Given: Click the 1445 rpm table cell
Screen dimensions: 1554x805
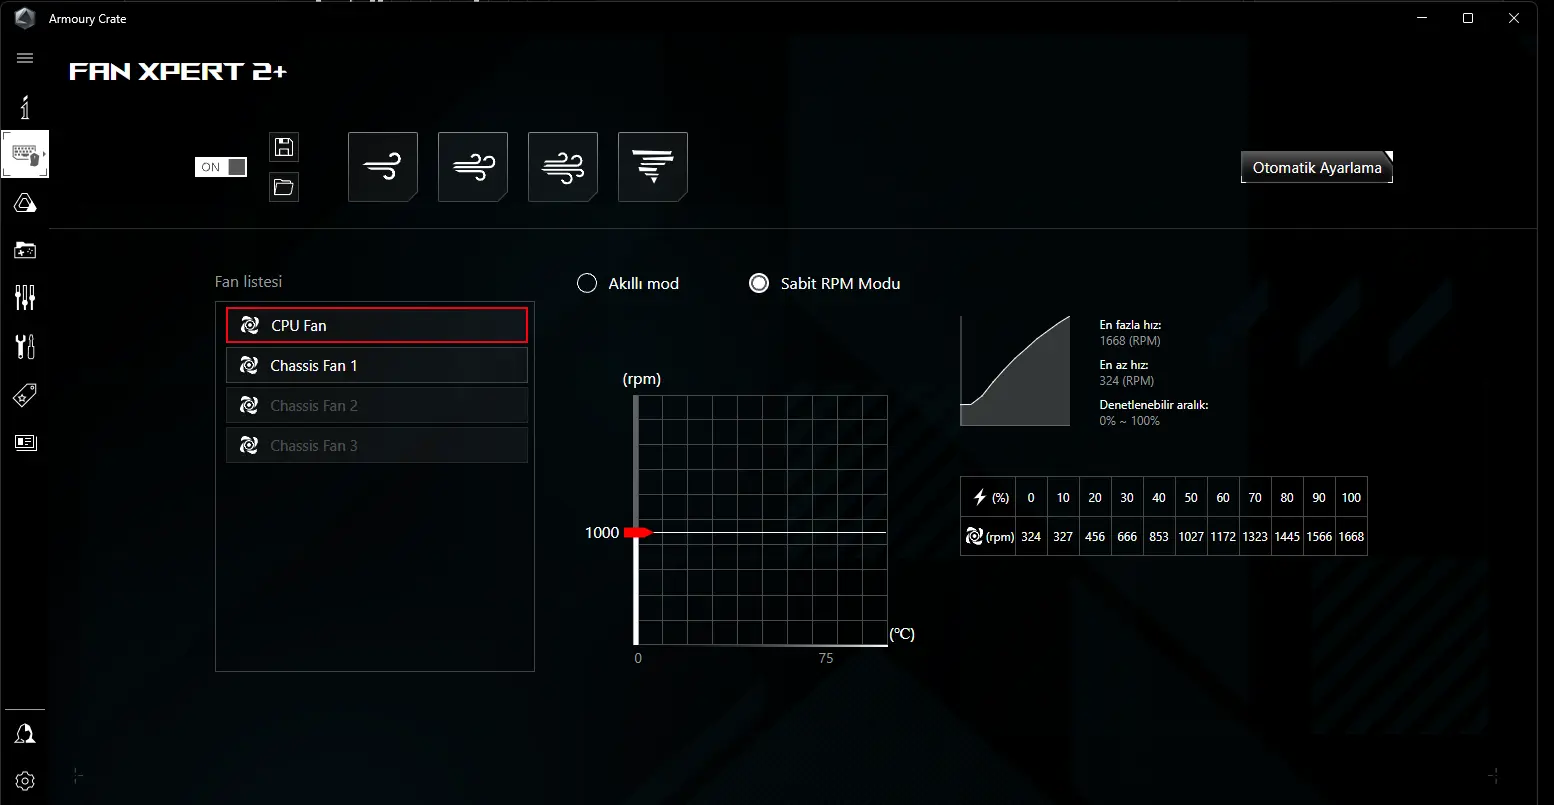Looking at the screenshot, I should 1287,536.
